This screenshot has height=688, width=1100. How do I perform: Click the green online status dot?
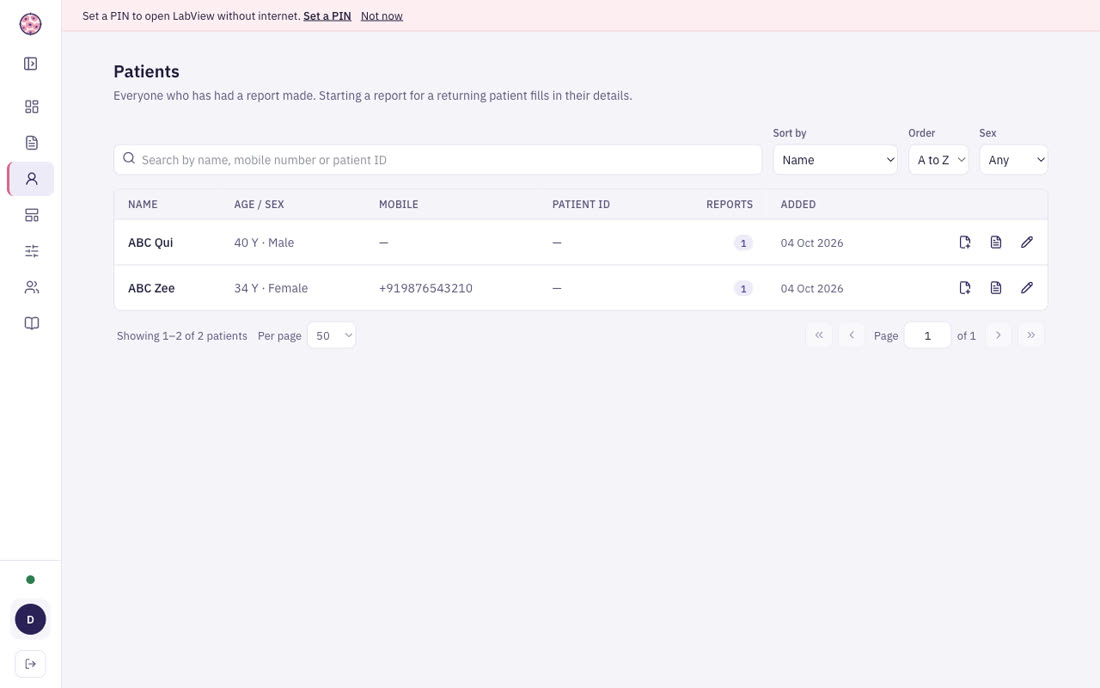30,579
